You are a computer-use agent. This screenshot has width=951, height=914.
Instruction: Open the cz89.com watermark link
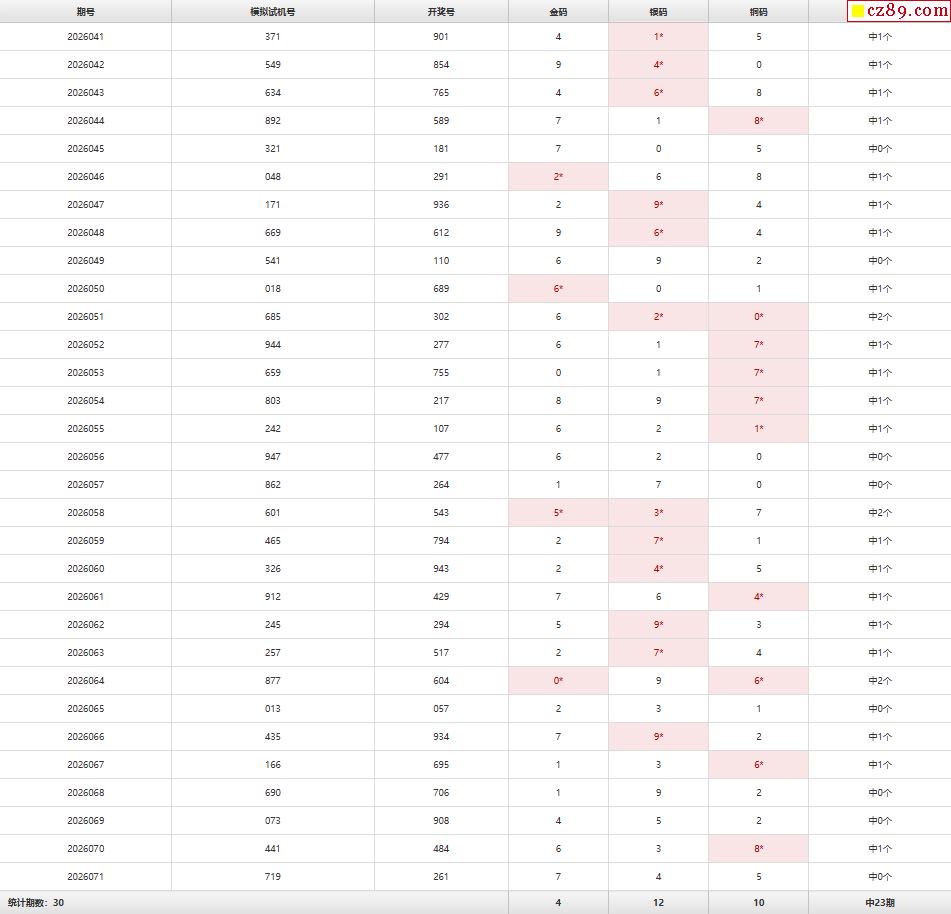coord(898,11)
